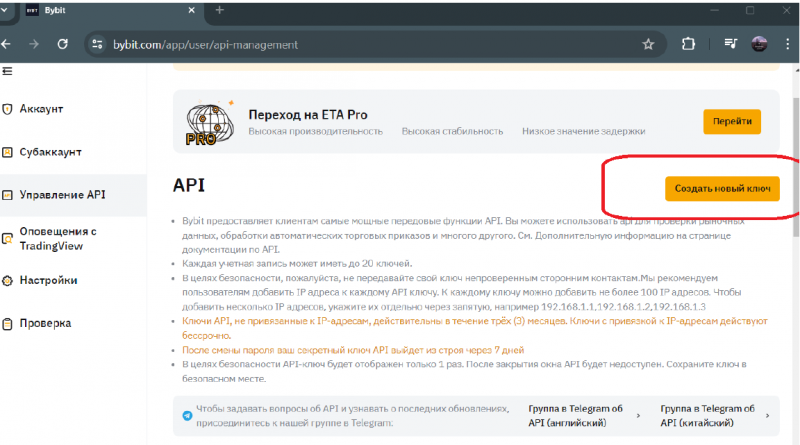This screenshot has width=800, height=445.
Task: Click the Субаккаунт sidebar icon
Action: (x=7, y=152)
